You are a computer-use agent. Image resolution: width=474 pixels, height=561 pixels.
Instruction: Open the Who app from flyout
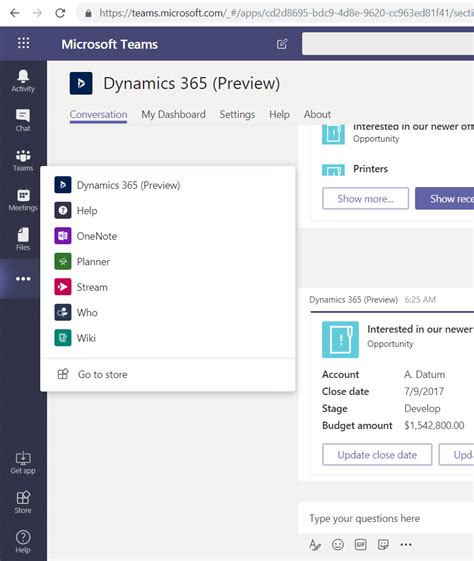point(168,312)
